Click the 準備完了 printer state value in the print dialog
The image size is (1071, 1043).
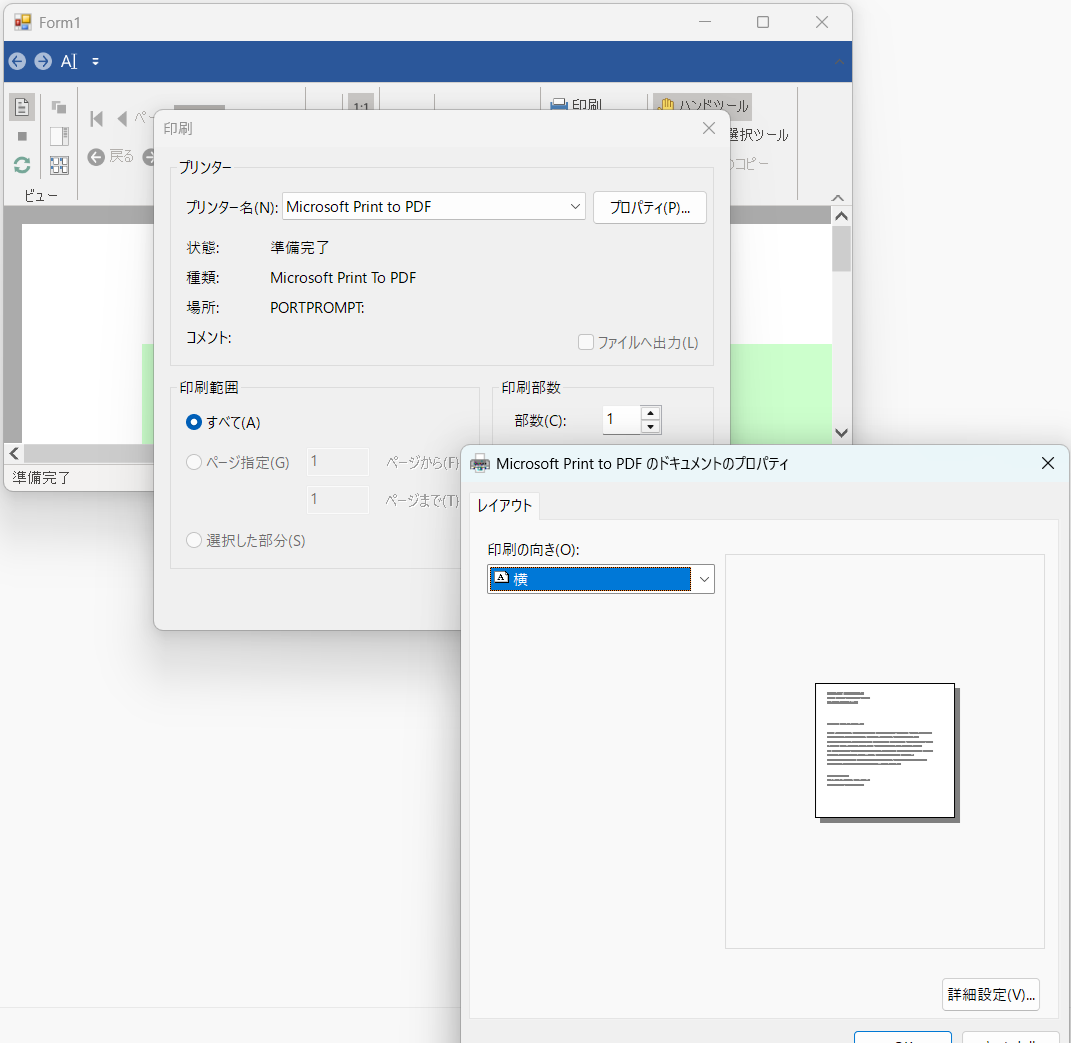pos(300,247)
